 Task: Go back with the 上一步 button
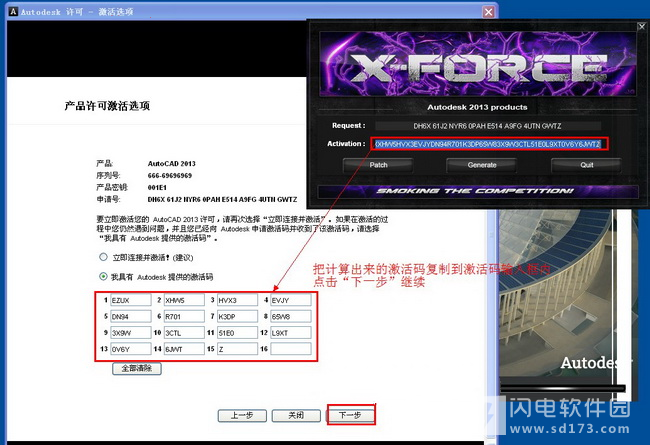(x=242, y=415)
